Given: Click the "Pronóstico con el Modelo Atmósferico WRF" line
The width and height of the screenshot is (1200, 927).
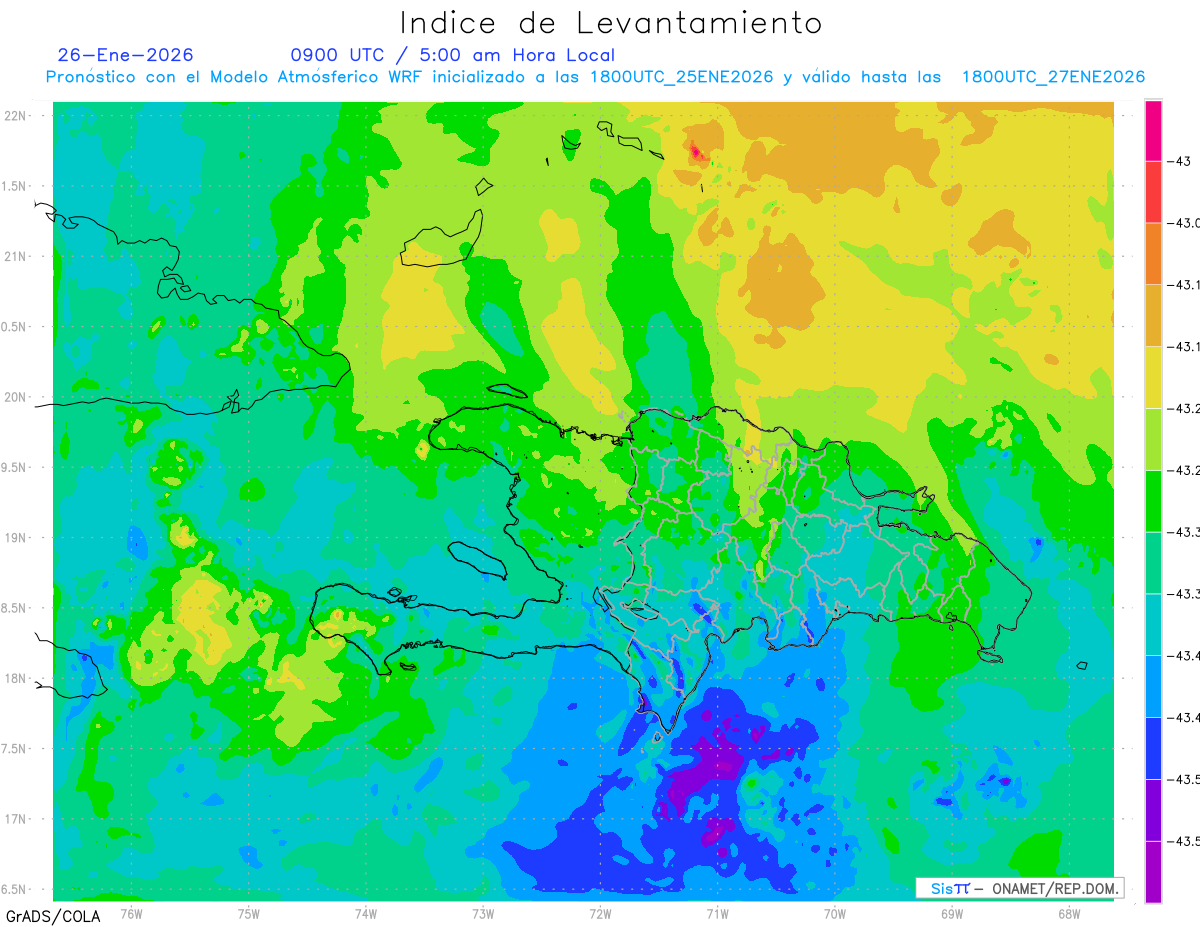Looking at the screenshot, I should [596, 77].
